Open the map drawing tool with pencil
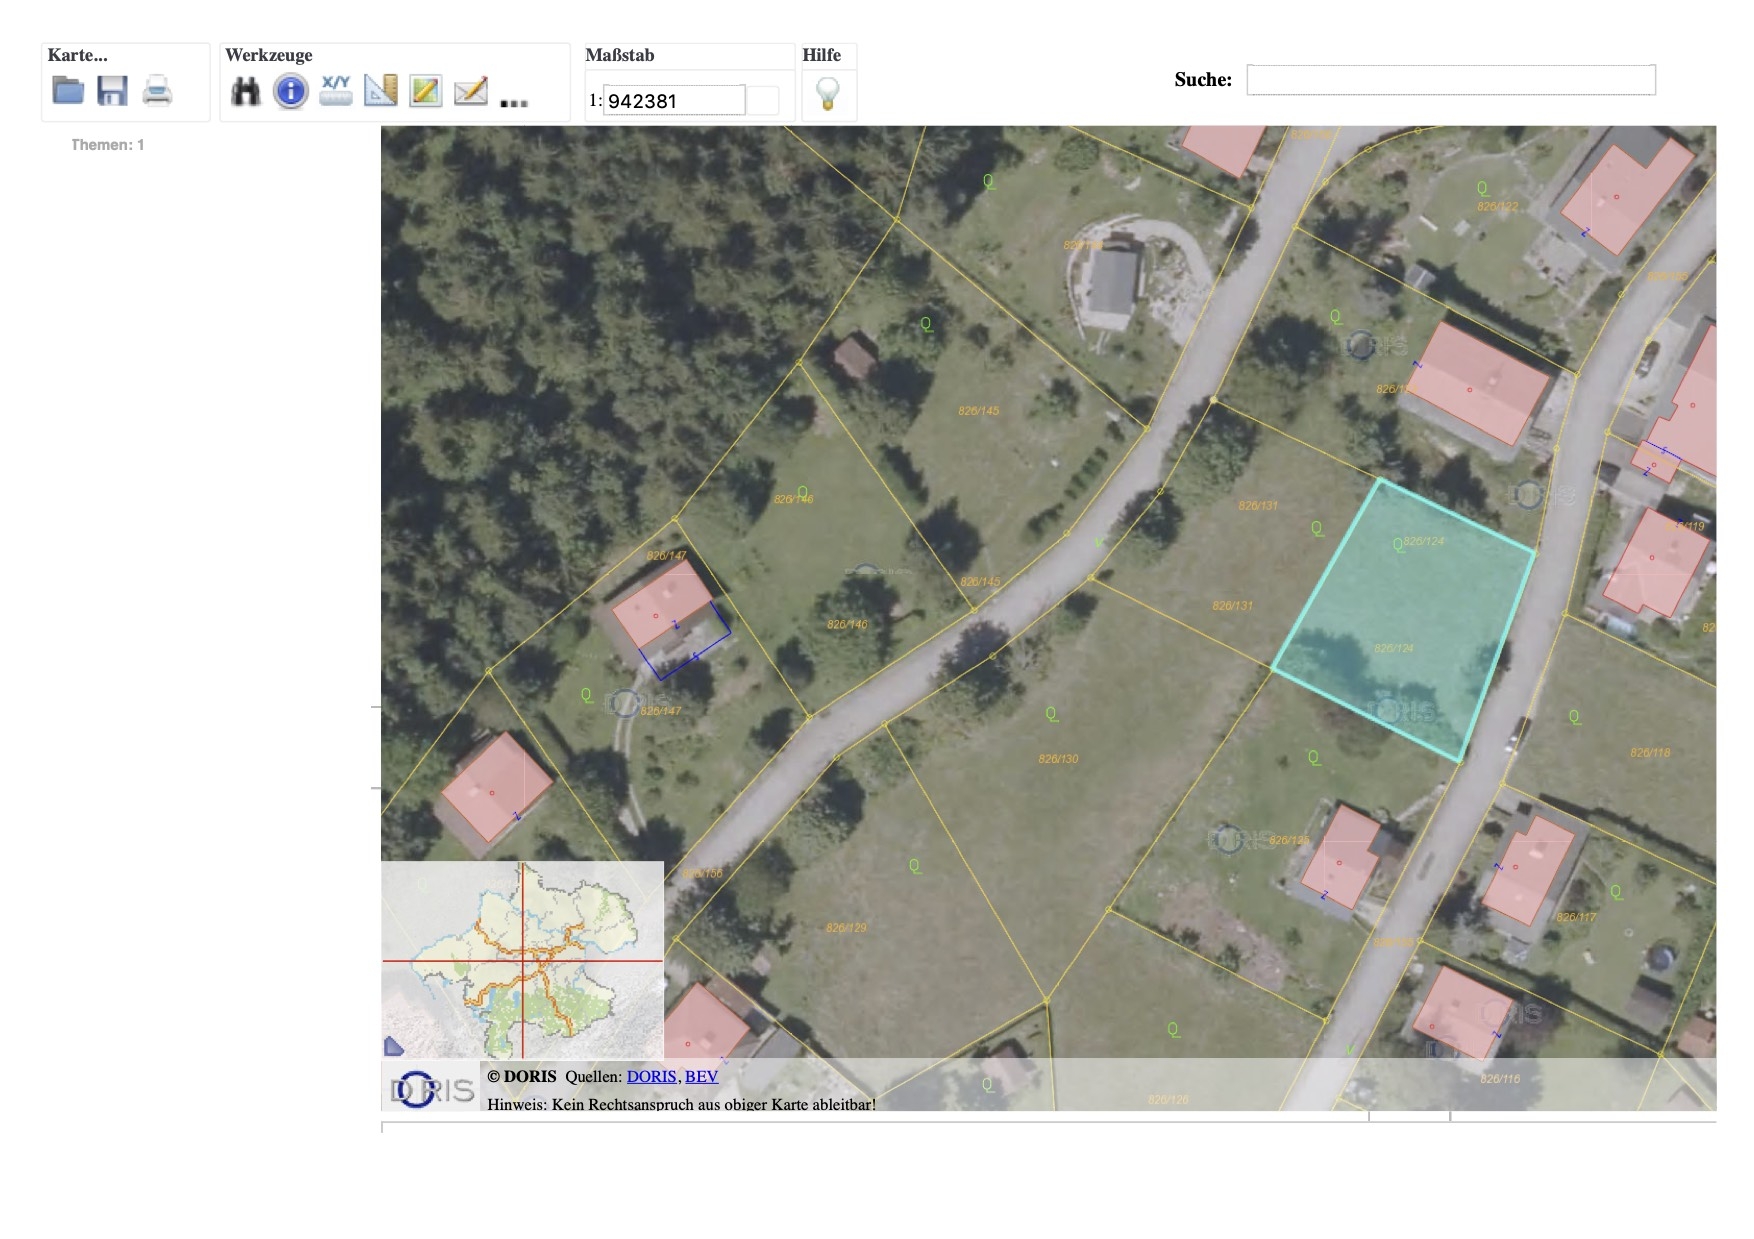Image resolution: width=1754 pixels, height=1239 pixels. click(425, 91)
